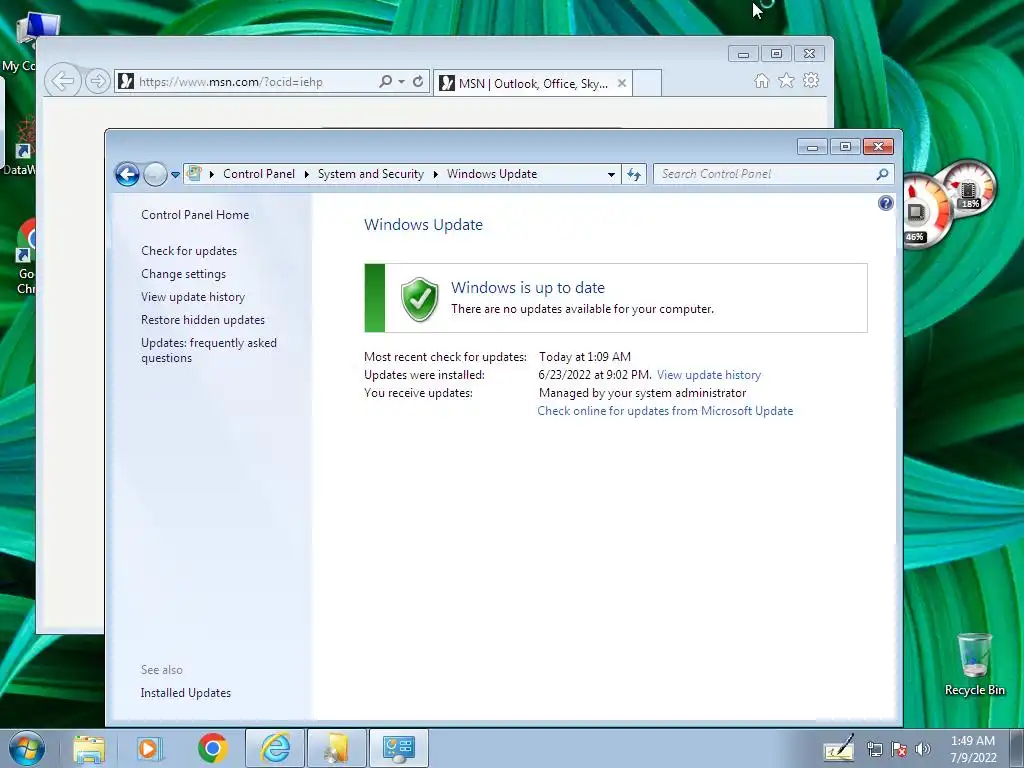
Task: Open Updates: frequently asked questions
Action: pyautogui.click(x=208, y=350)
